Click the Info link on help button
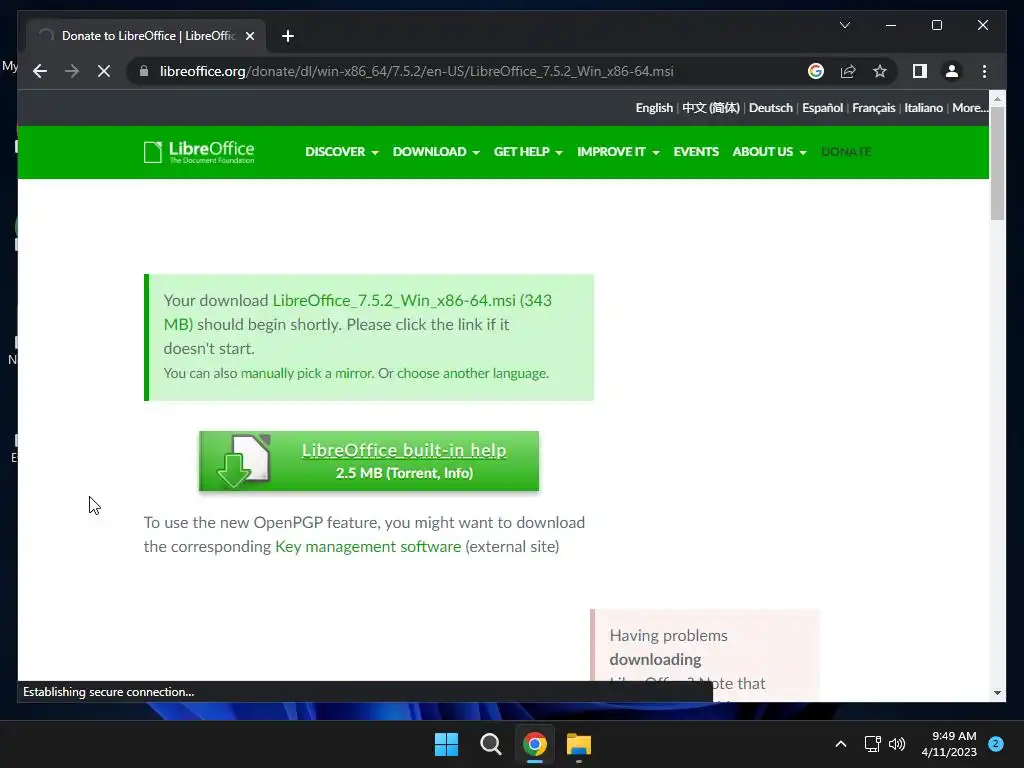Viewport: 1024px width, 768px height. click(x=456, y=473)
